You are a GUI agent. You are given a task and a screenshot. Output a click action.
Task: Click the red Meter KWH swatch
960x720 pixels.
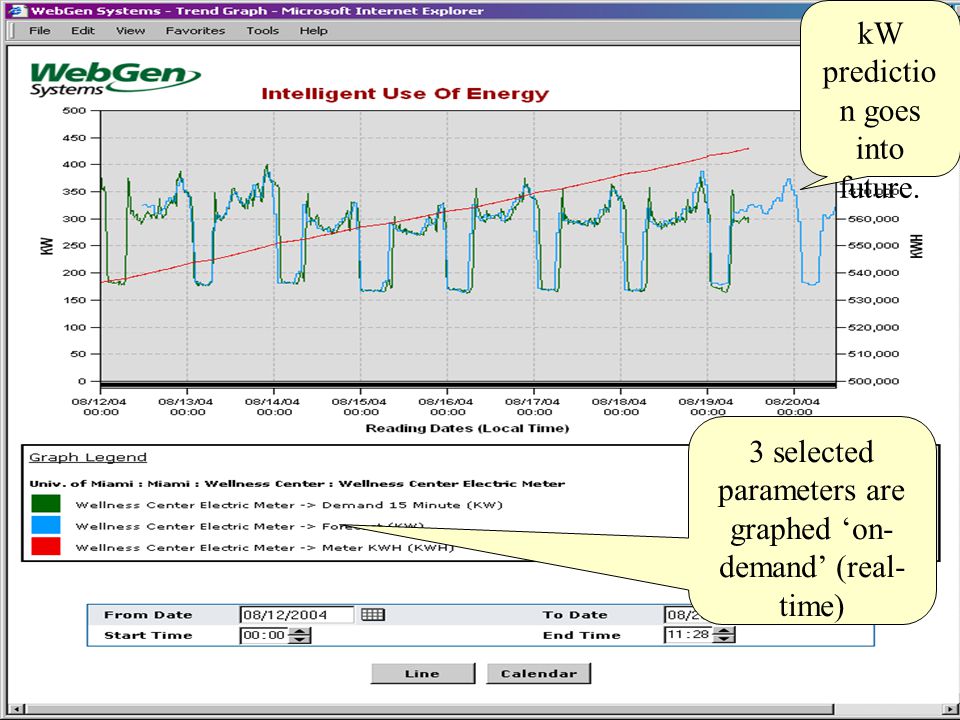46,546
